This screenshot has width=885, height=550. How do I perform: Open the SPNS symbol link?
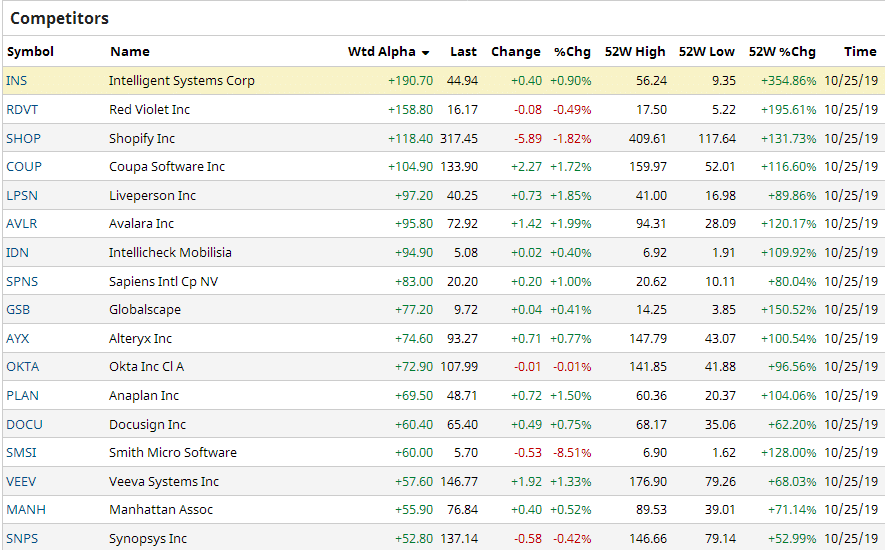click(x=22, y=282)
